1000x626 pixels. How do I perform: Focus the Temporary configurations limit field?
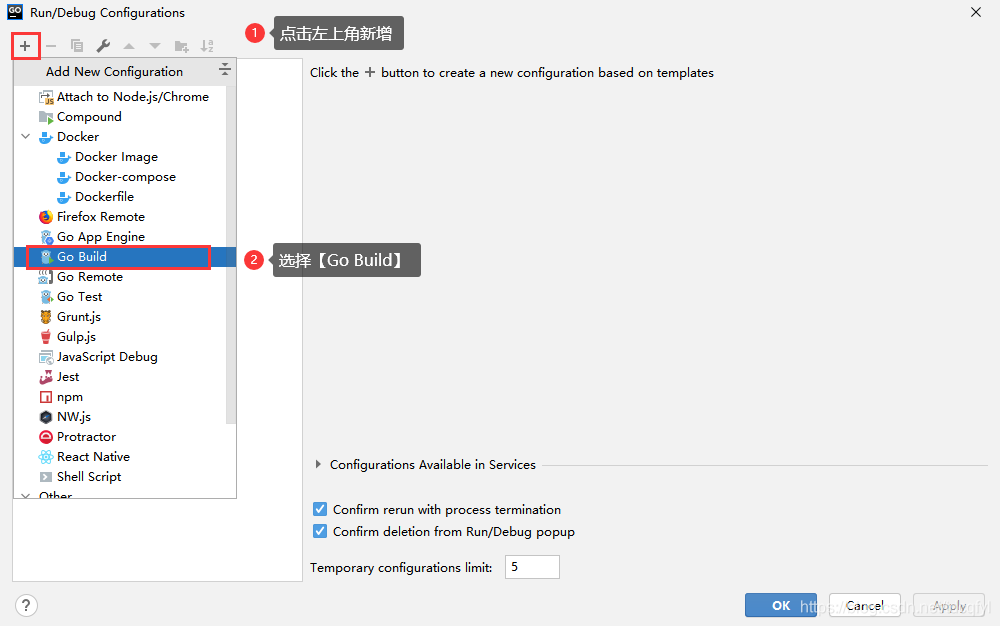pyautogui.click(x=532, y=567)
